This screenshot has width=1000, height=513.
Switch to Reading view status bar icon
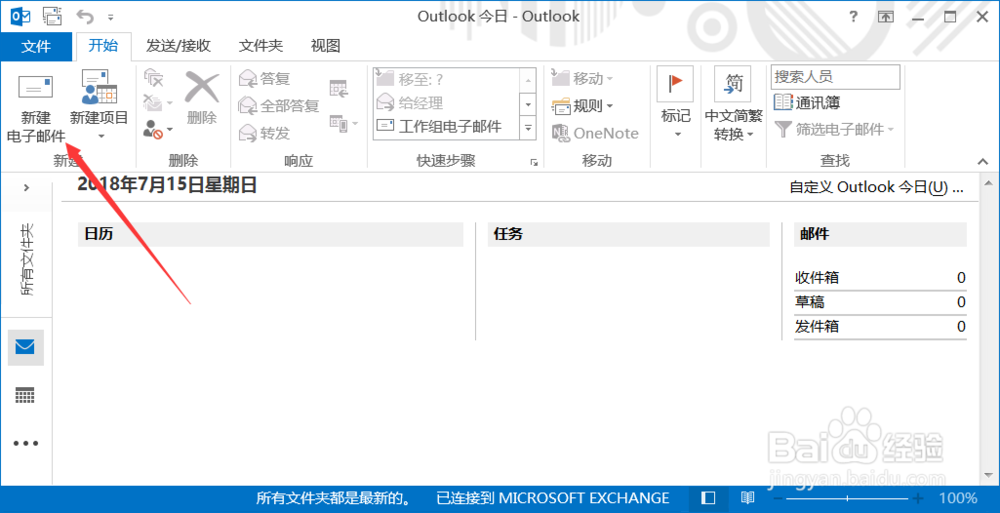click(747, 498)
